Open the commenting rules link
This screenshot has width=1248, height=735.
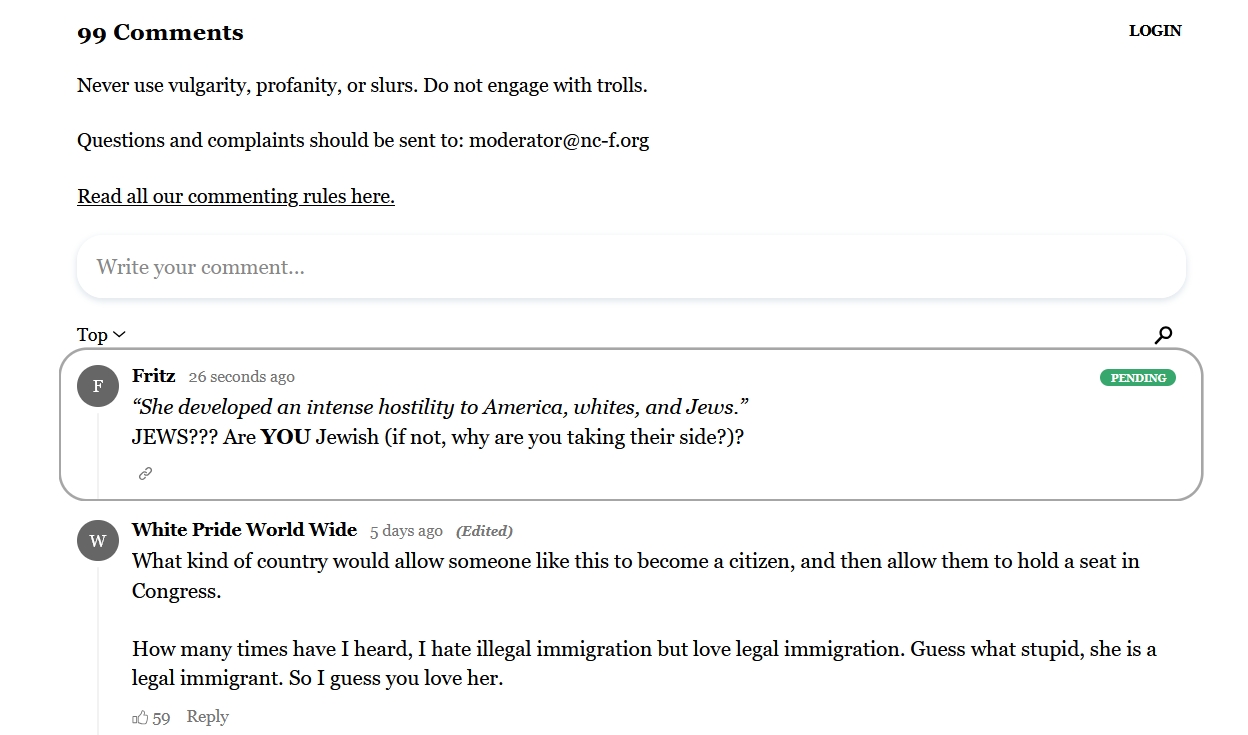click(236, 196)
